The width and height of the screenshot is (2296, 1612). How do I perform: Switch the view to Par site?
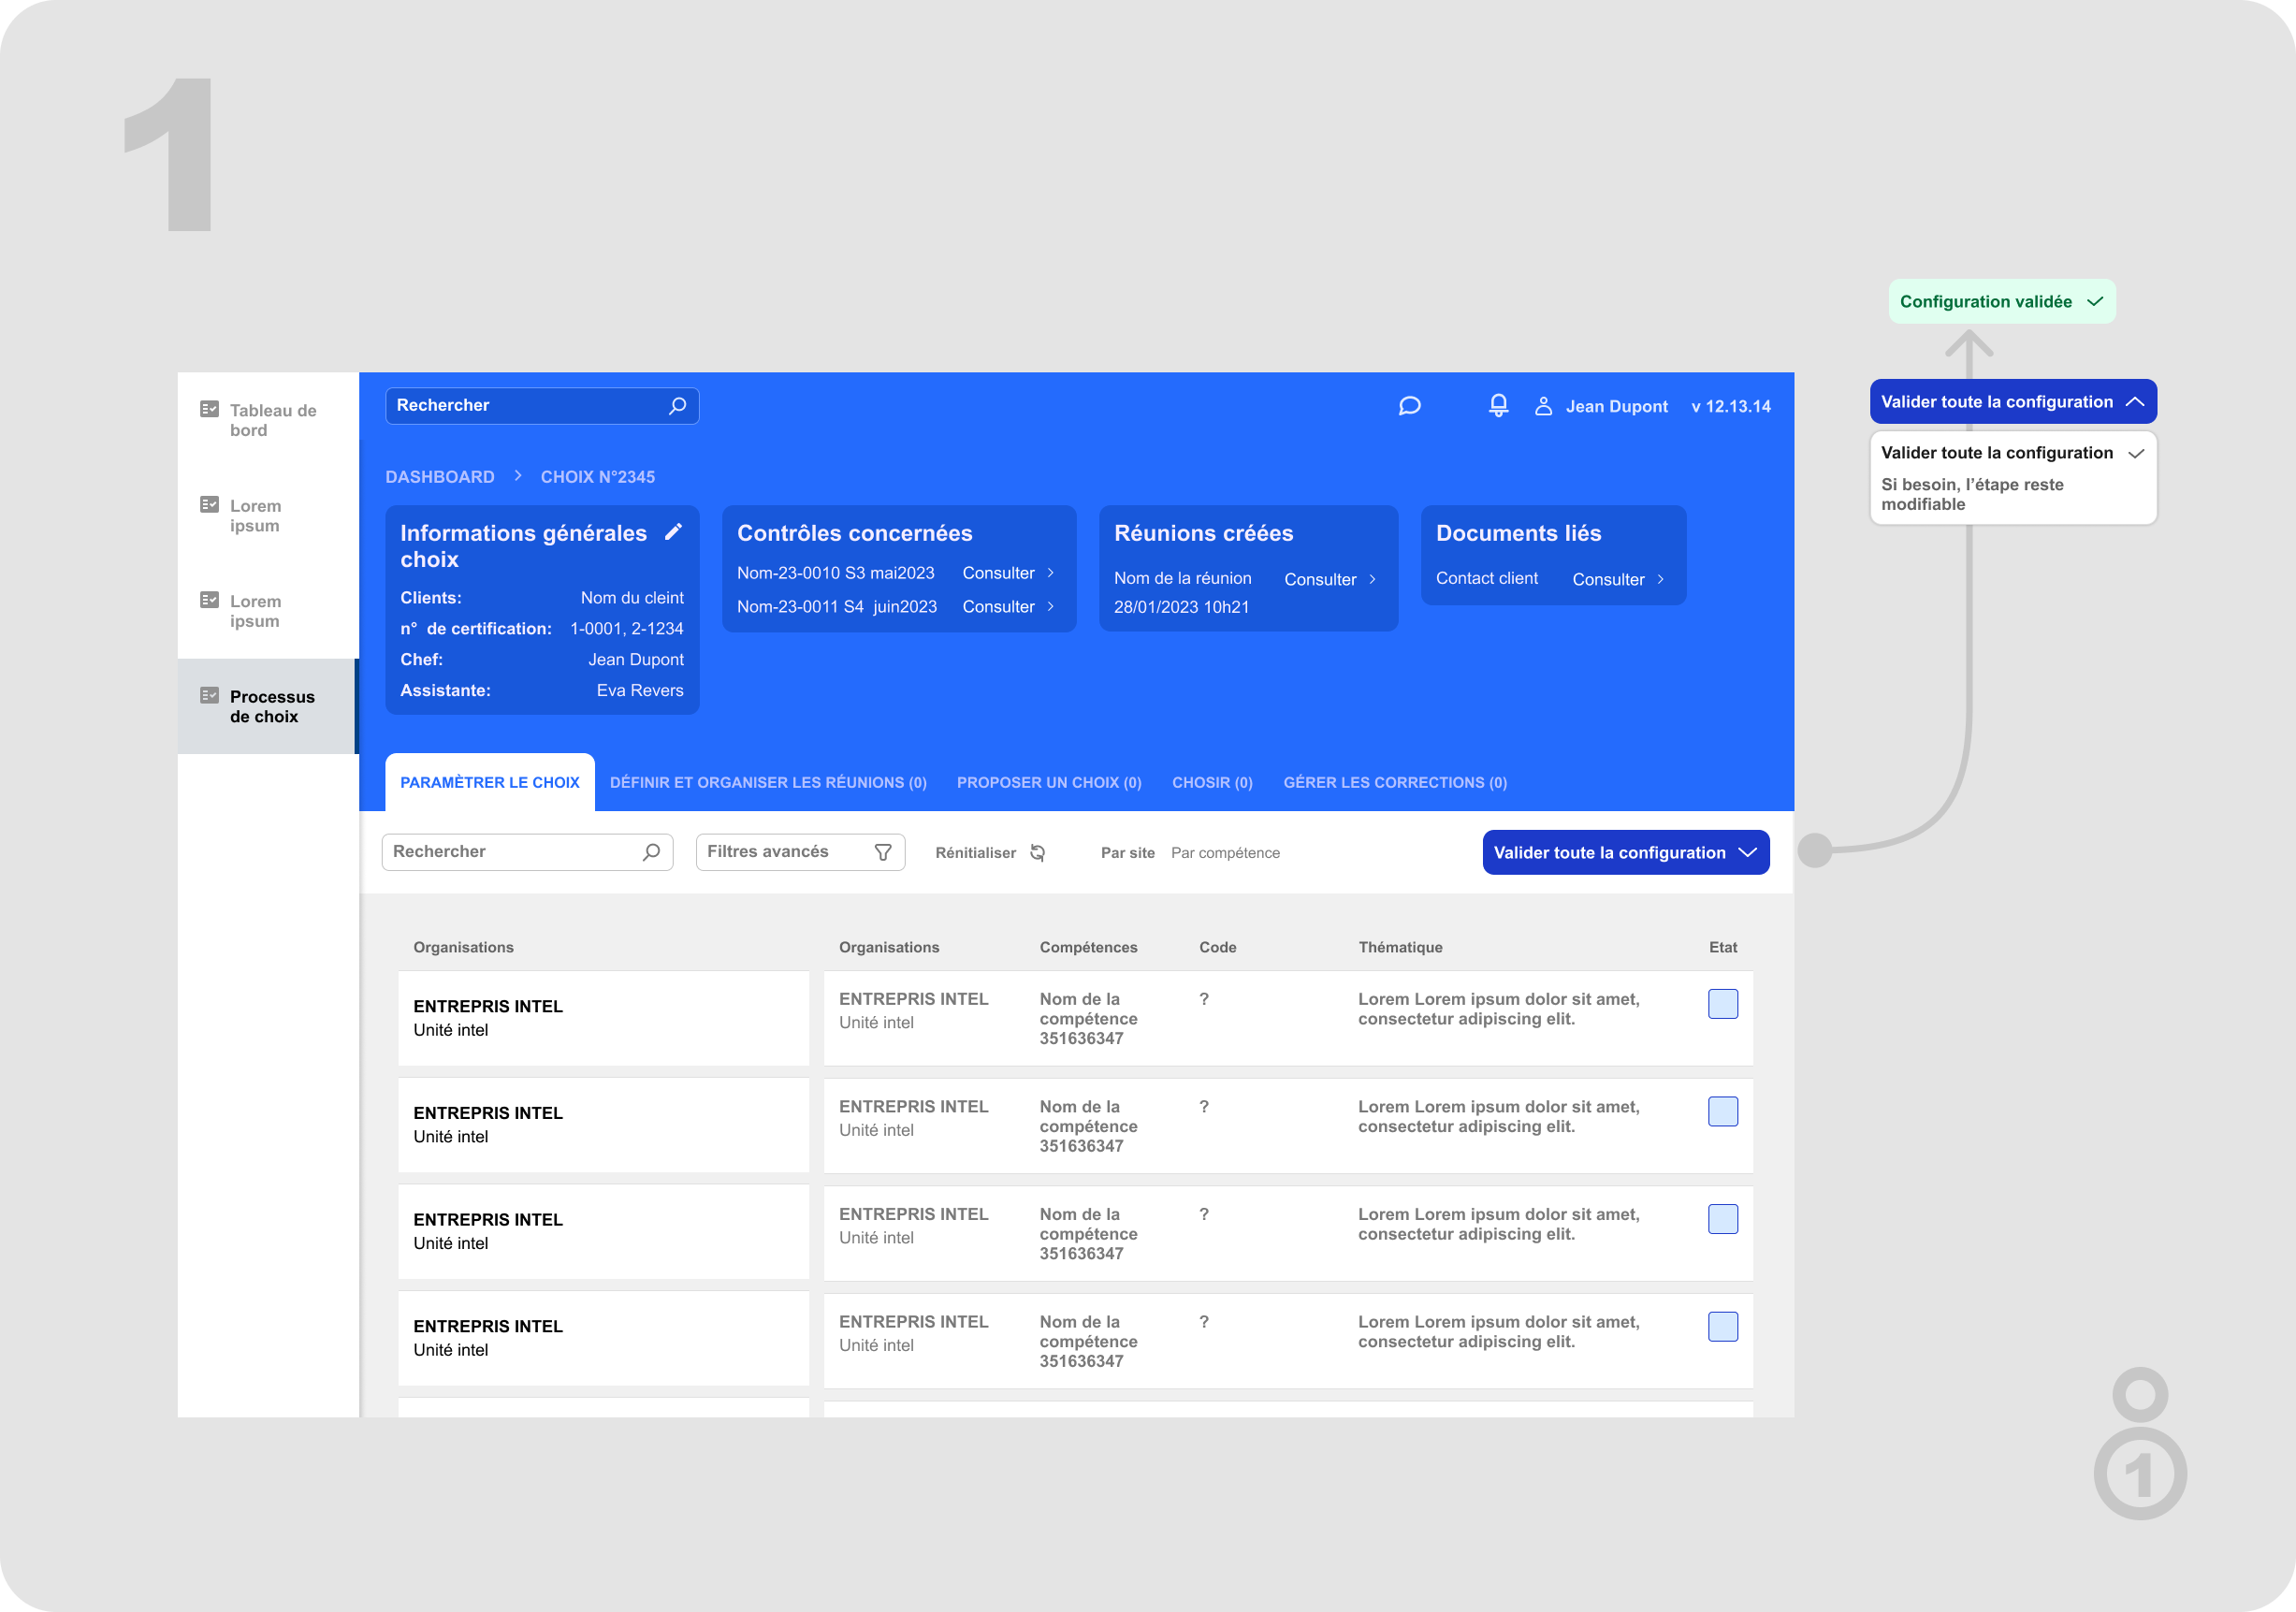click(1127, 853)
